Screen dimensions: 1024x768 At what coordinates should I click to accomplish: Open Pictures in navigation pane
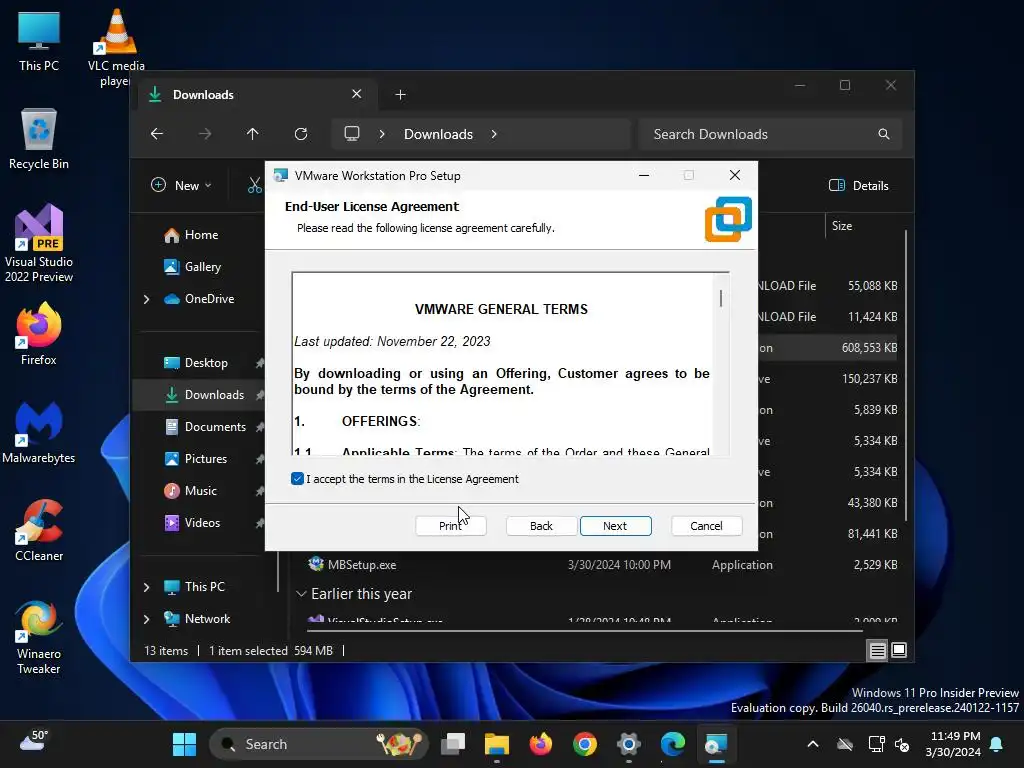point(206,458)
